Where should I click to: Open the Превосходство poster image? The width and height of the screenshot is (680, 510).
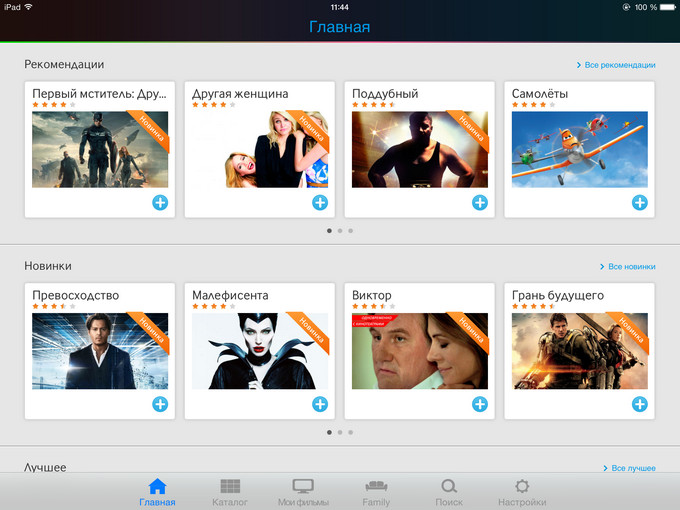tap(100, 351)
